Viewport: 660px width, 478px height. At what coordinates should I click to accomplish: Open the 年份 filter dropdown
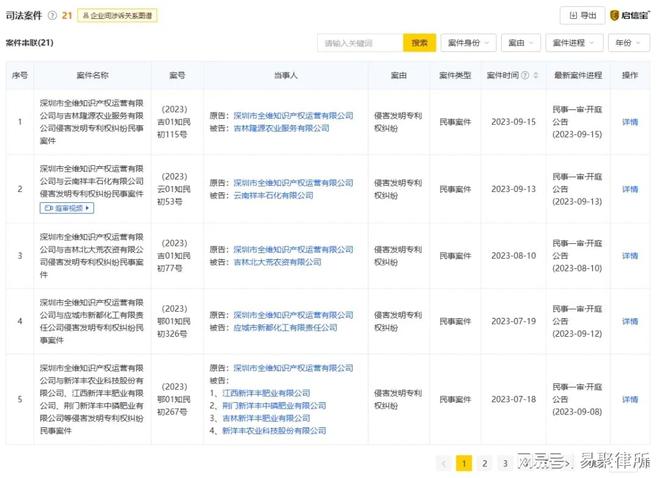click(x=629, y=43)
